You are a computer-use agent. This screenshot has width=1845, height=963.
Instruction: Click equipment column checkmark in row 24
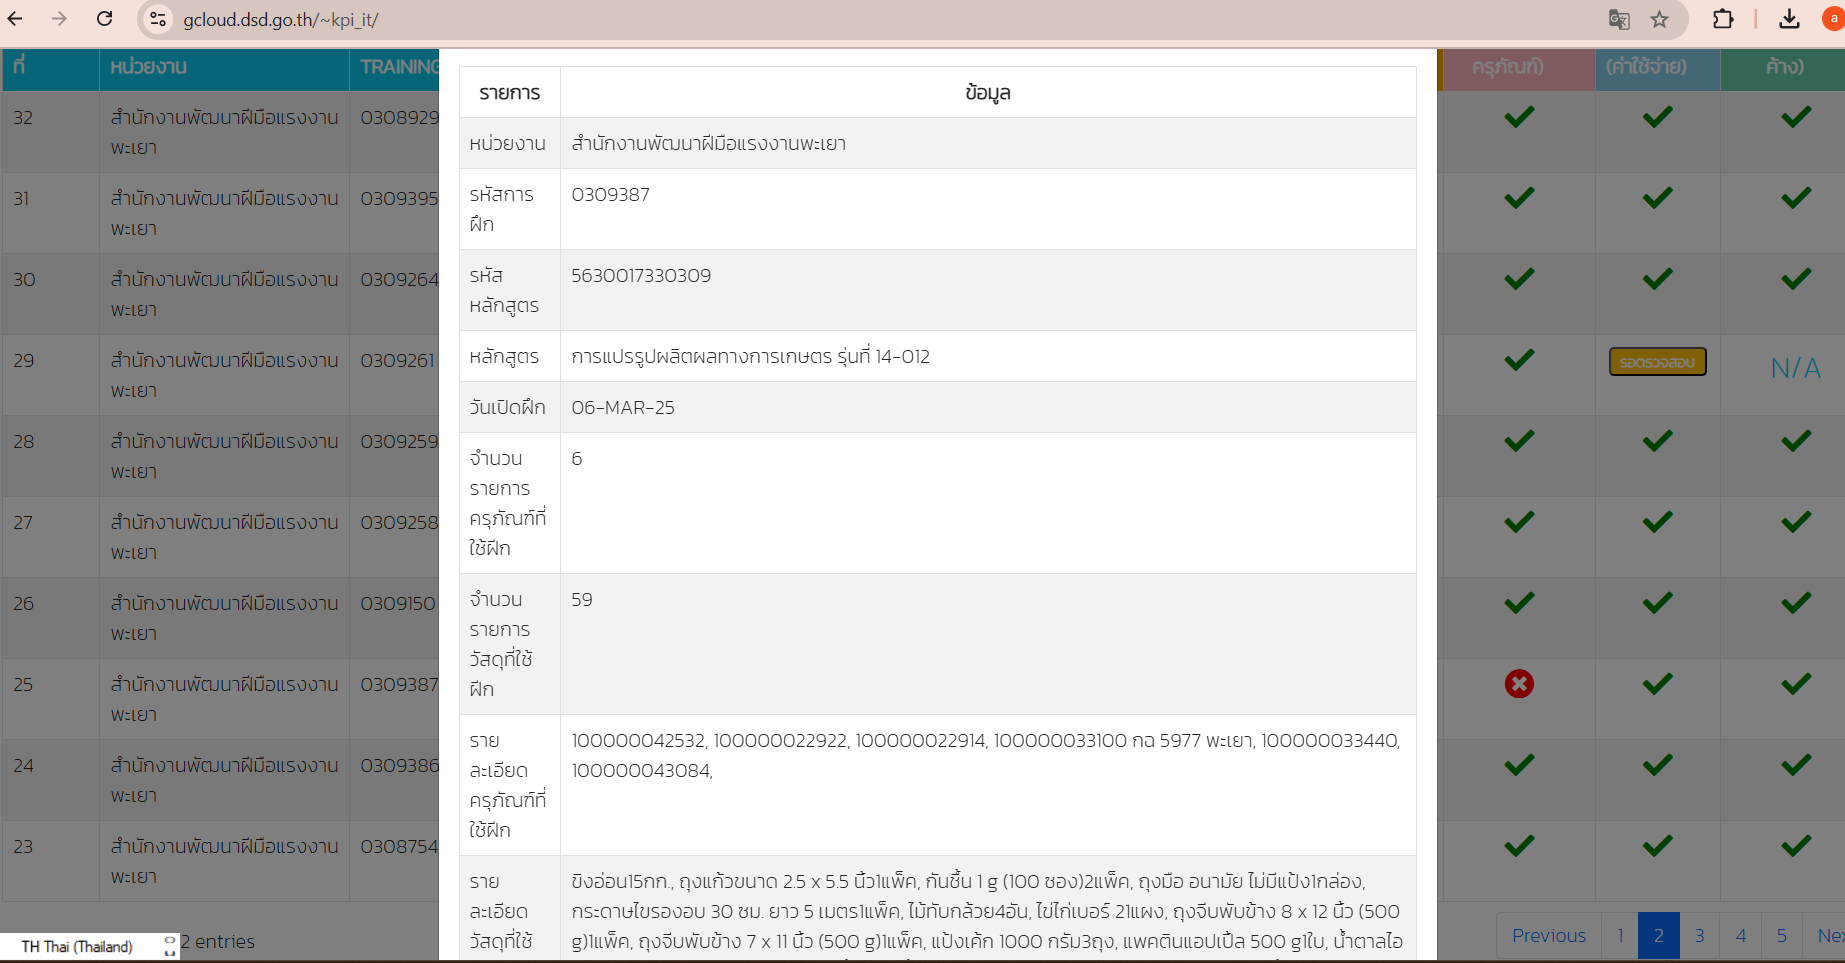coord(1519,765)
